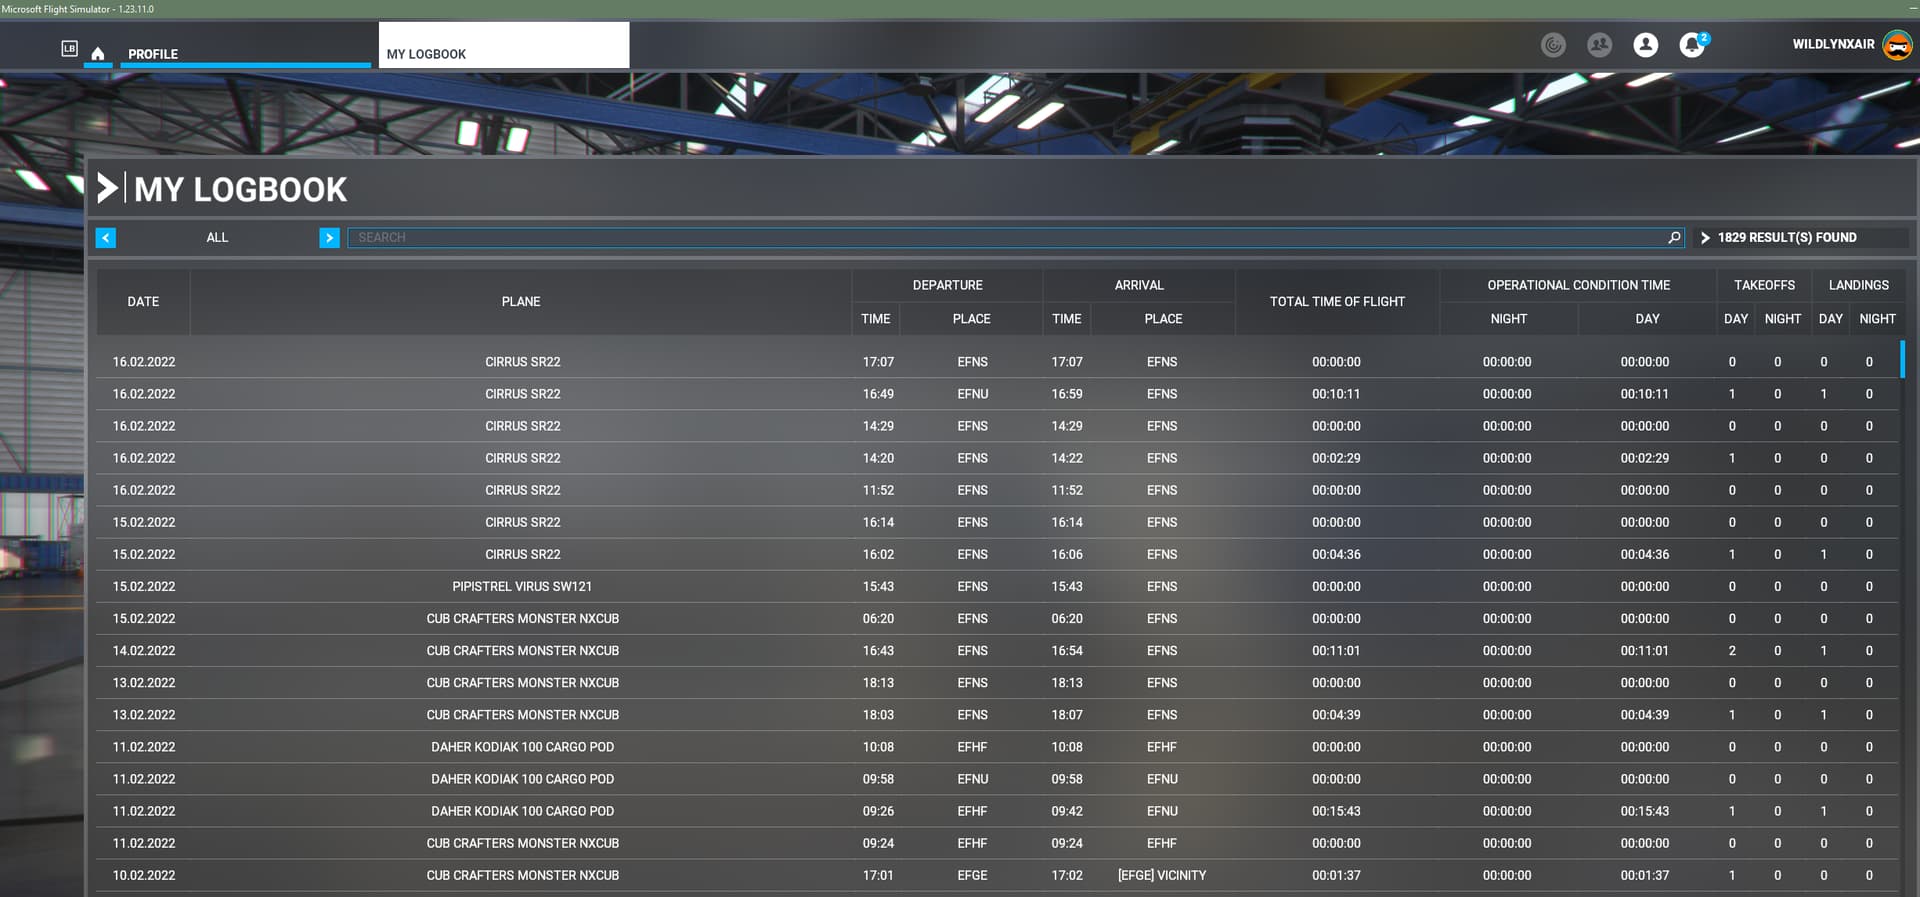Open the PROFILE tab
Image resolution: width=1920 pixels, height=897 pixels.
point(153,54)
